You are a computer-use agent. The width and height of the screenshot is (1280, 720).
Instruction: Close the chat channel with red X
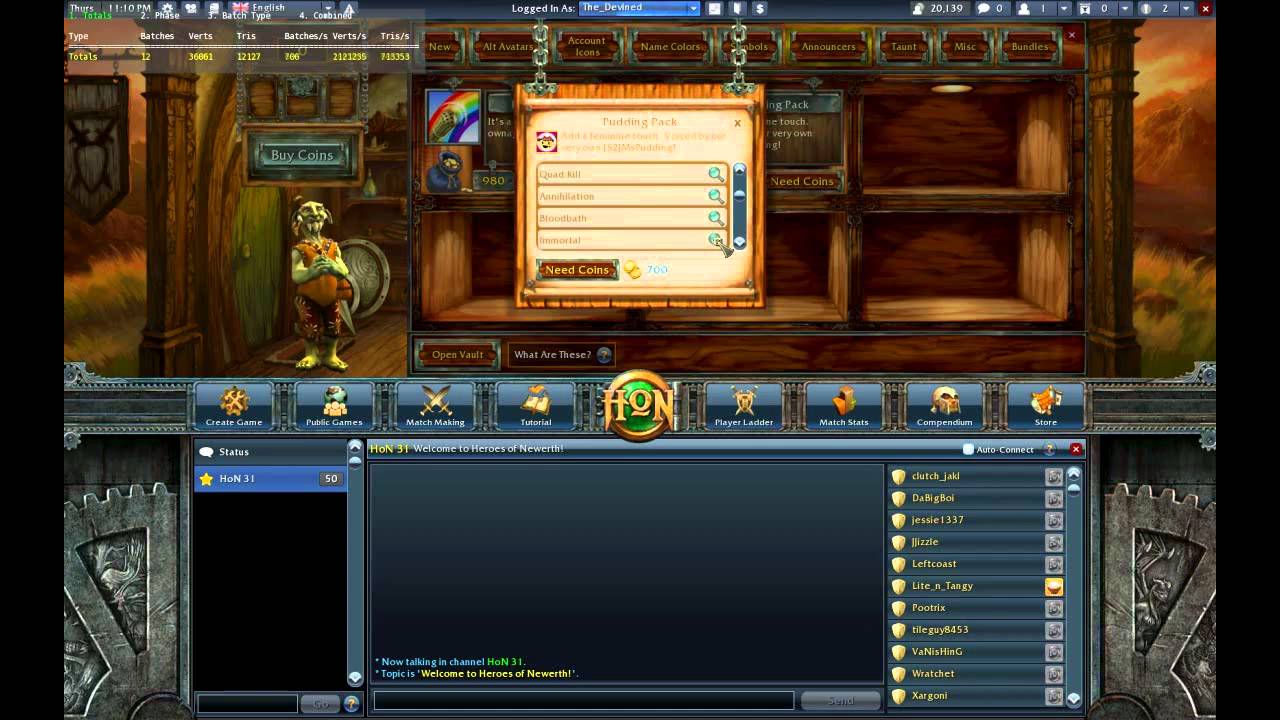point(1076,449)
